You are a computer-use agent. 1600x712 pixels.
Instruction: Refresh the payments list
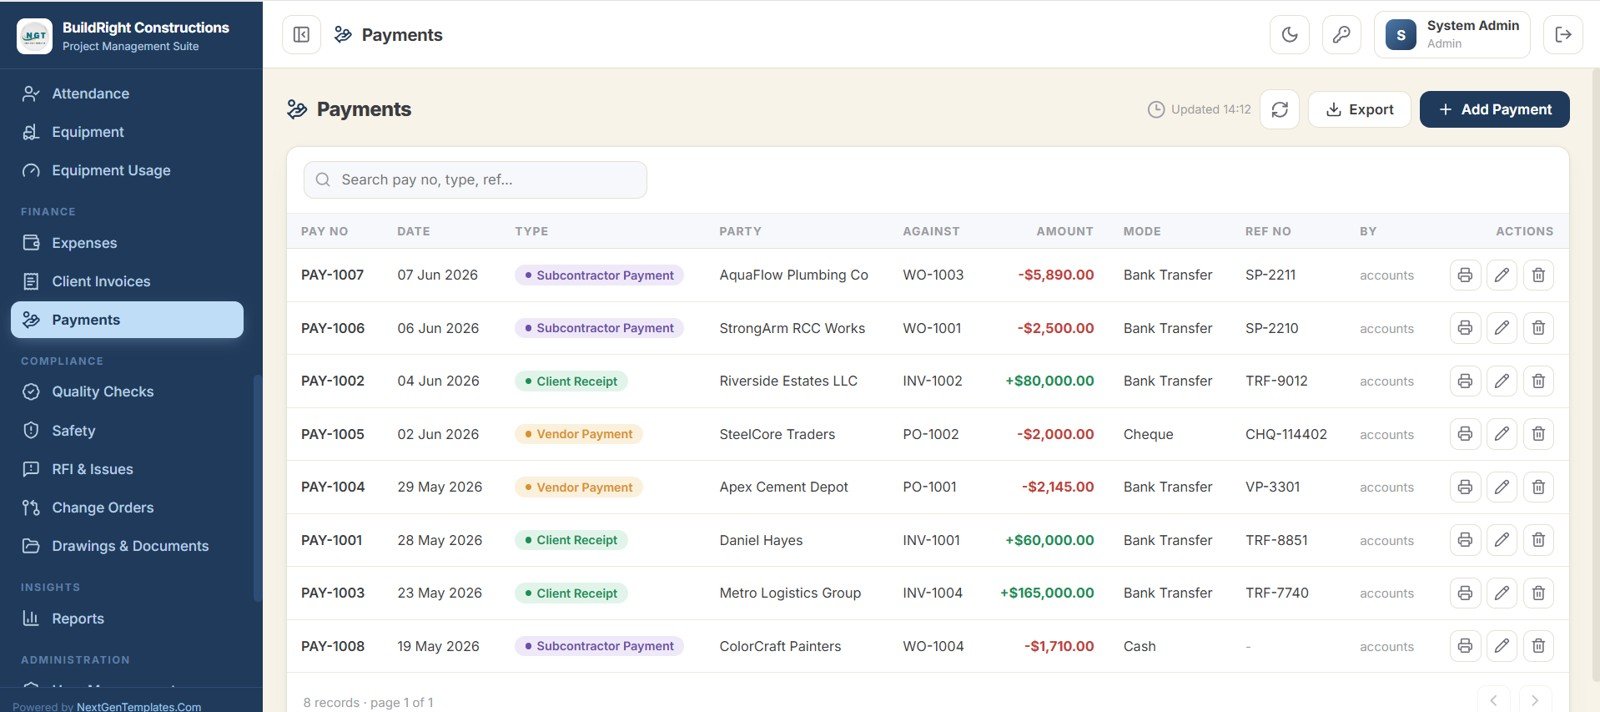pos(1280,110)
